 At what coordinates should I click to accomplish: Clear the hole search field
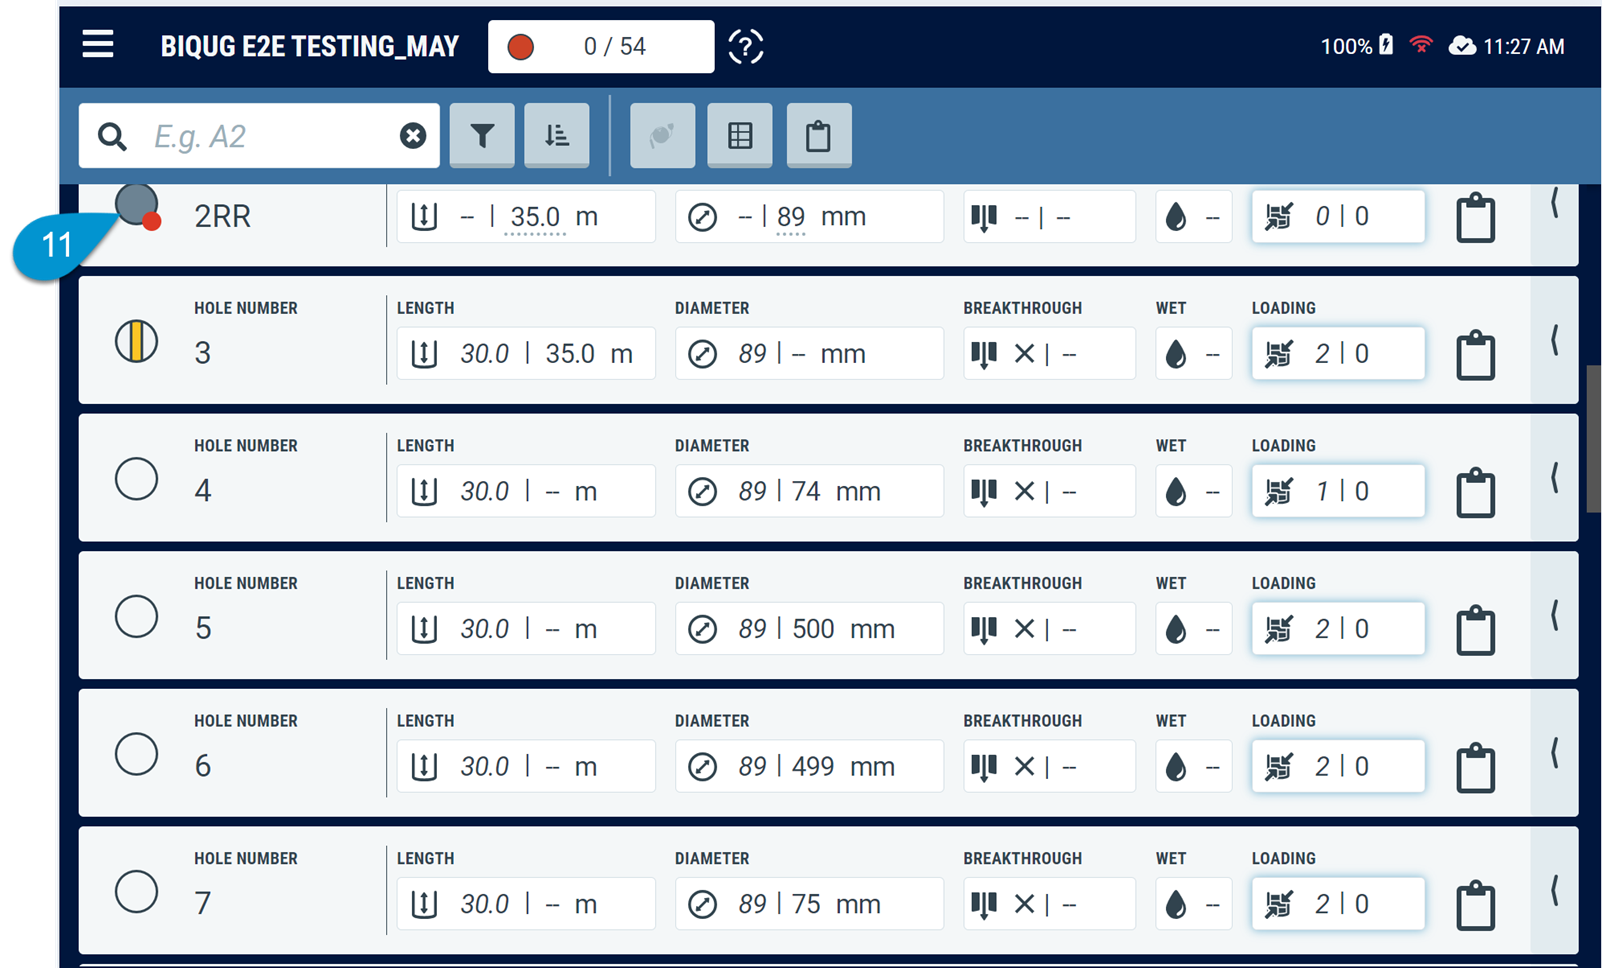(x=412, y=136)
